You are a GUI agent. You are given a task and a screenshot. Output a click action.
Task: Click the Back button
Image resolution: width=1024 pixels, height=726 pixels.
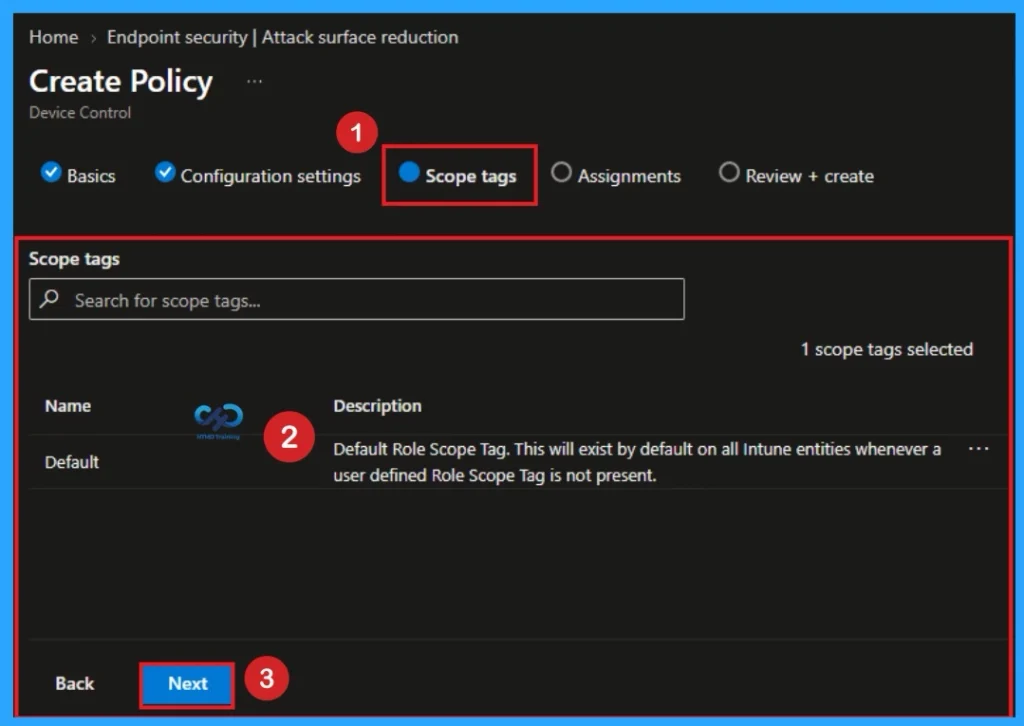[x=74, y=684]
